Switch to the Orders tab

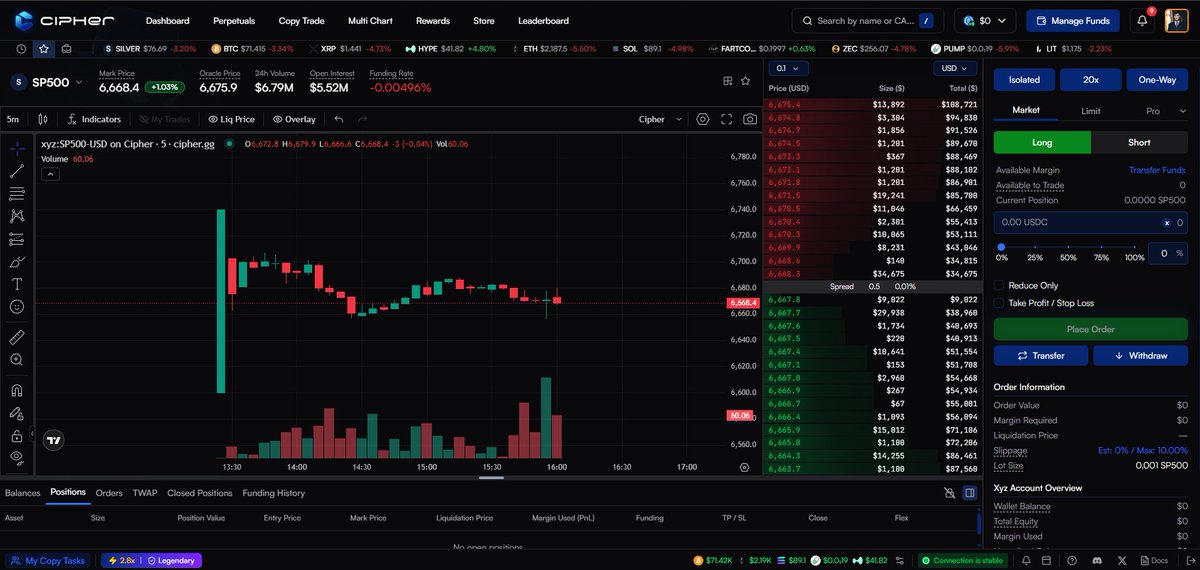click(x=109, y=493)
